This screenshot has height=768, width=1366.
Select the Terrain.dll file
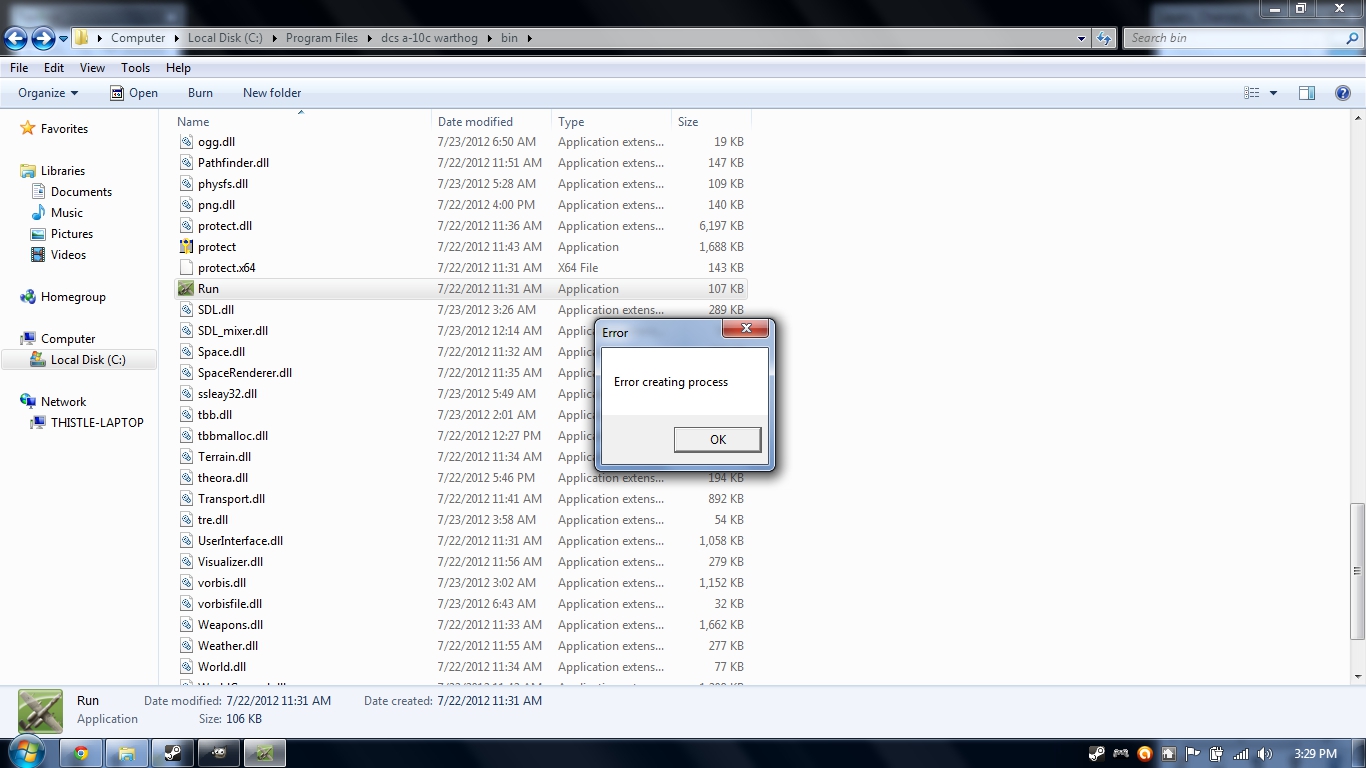tap(224, 457)
